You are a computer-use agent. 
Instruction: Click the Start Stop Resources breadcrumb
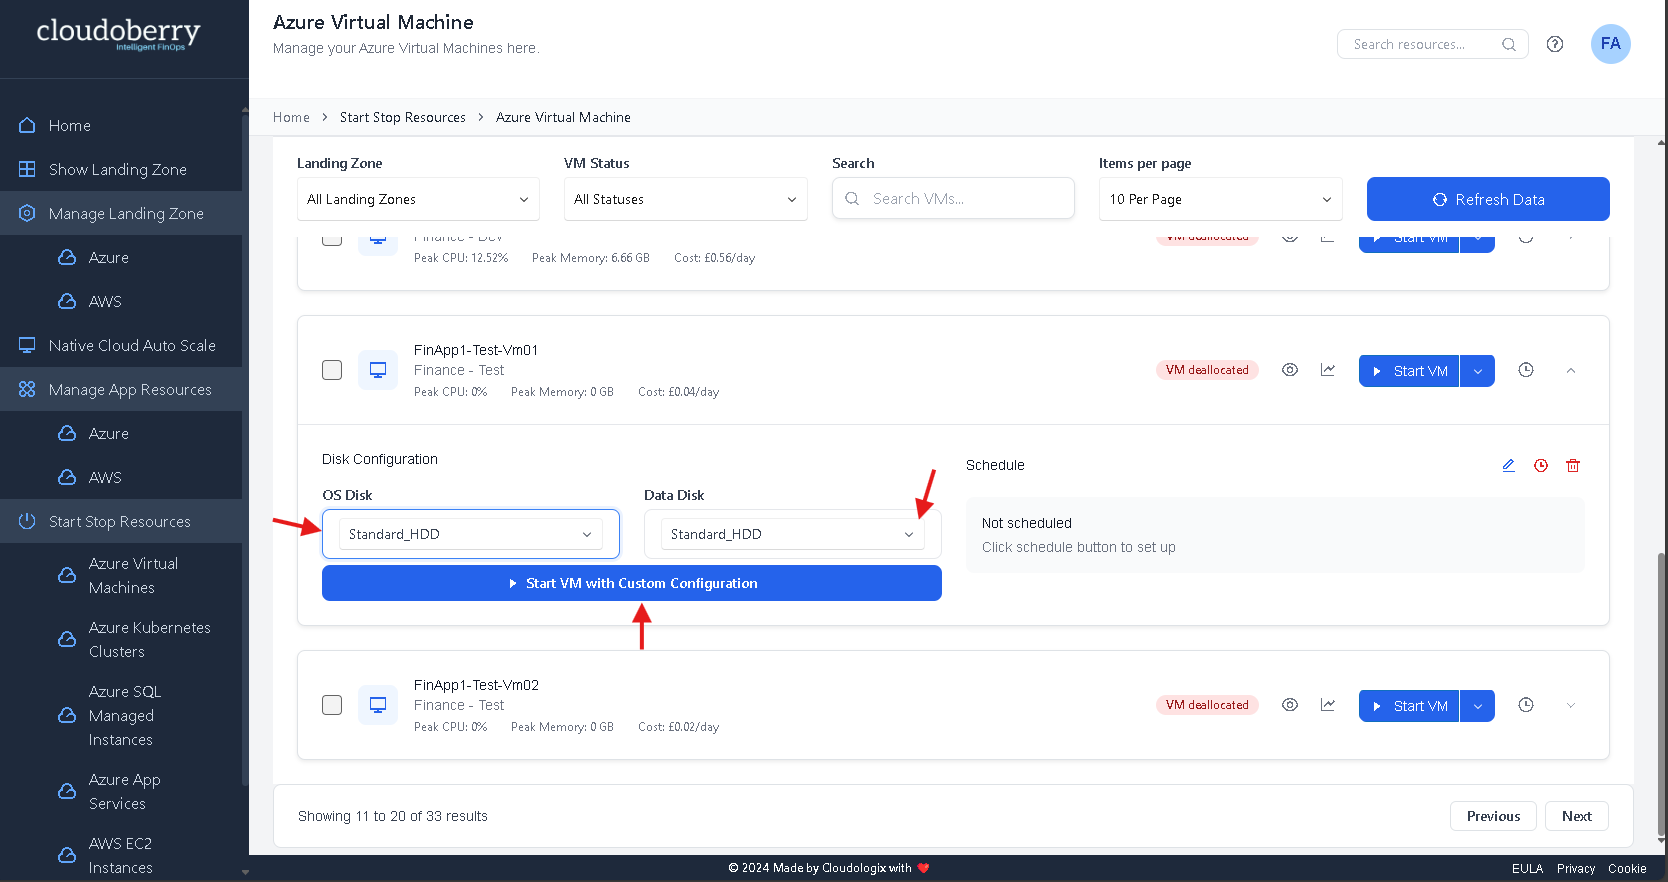(x=403, y=117)
